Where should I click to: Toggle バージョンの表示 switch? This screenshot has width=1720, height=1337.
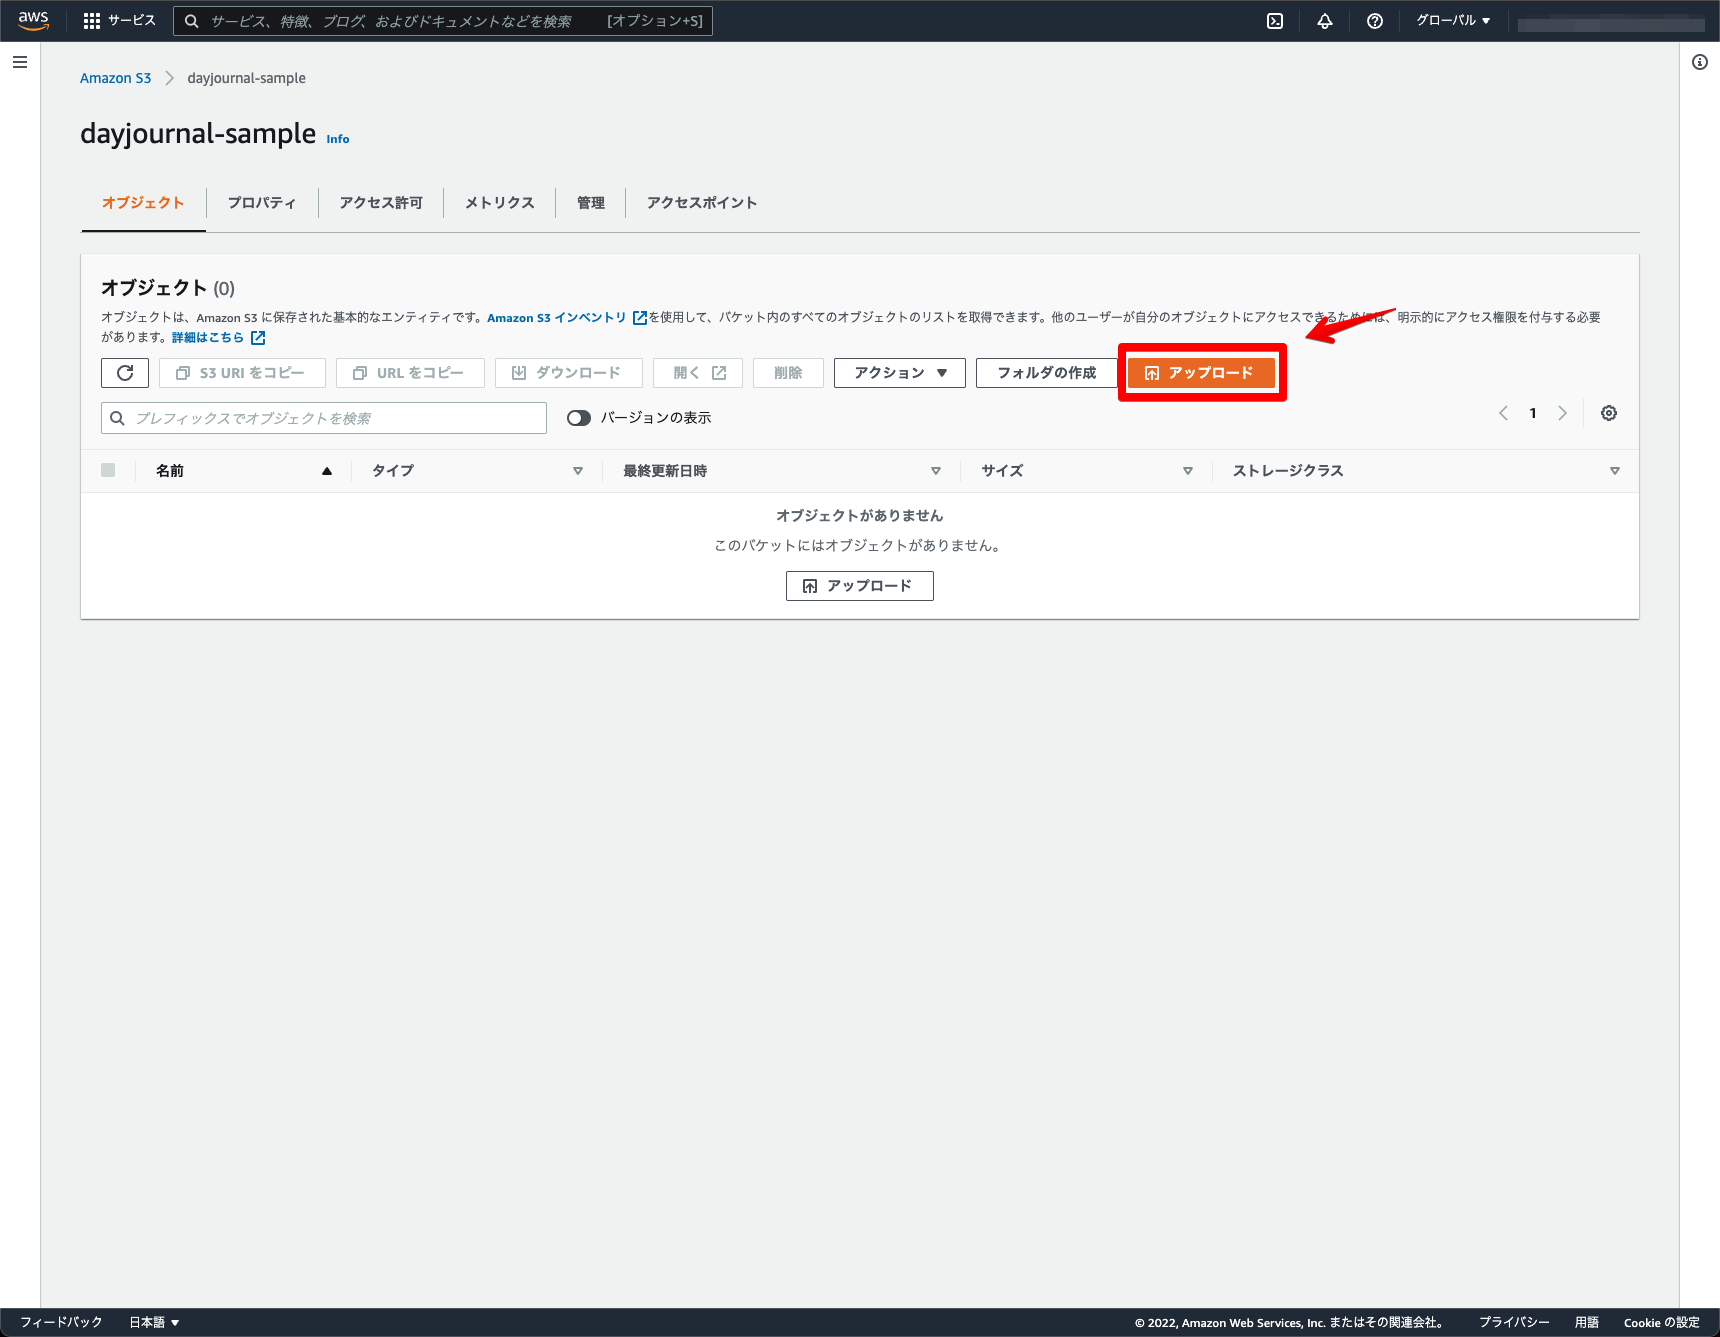click(x=579, y=418)
